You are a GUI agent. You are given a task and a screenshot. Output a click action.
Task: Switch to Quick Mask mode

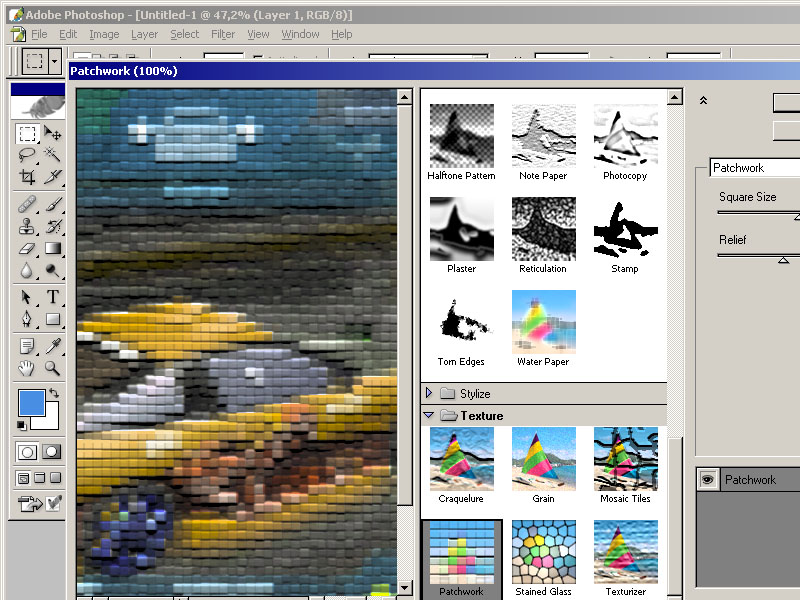click(x=51, y=452)
